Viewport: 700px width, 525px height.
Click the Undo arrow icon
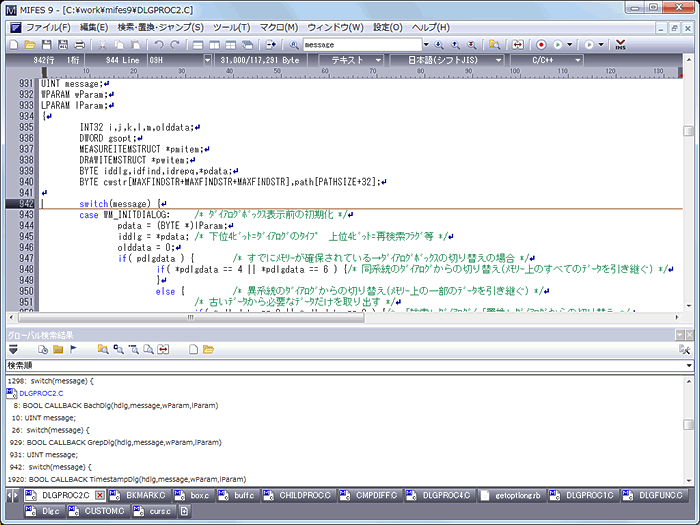click(158, 45)
